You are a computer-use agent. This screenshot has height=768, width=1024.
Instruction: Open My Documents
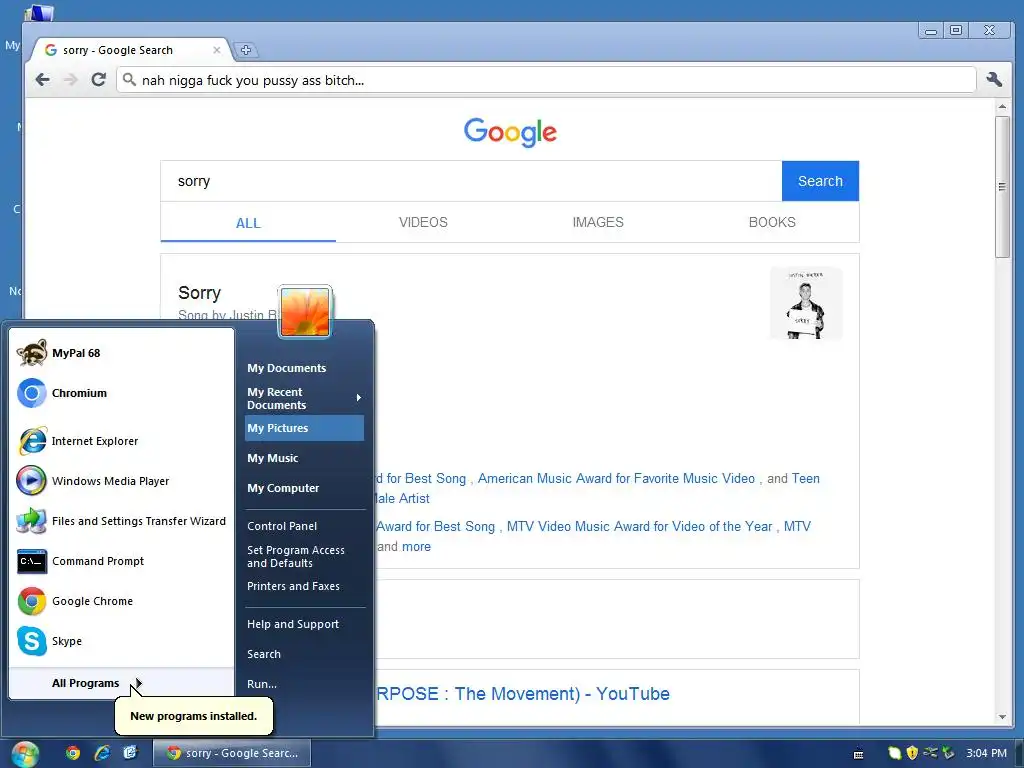click(304, 368)
